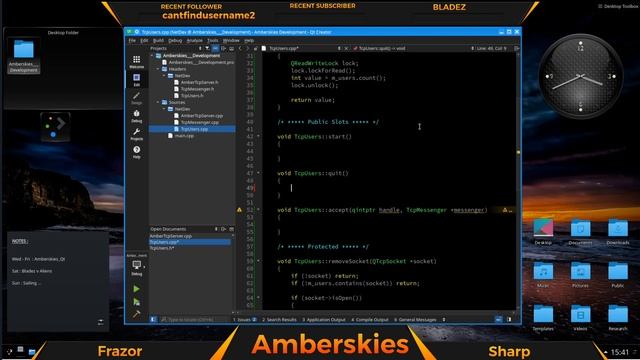The image size is (640, 360).
Task: Toggle synchronize with editor link icon
Action: click(215, 48)
